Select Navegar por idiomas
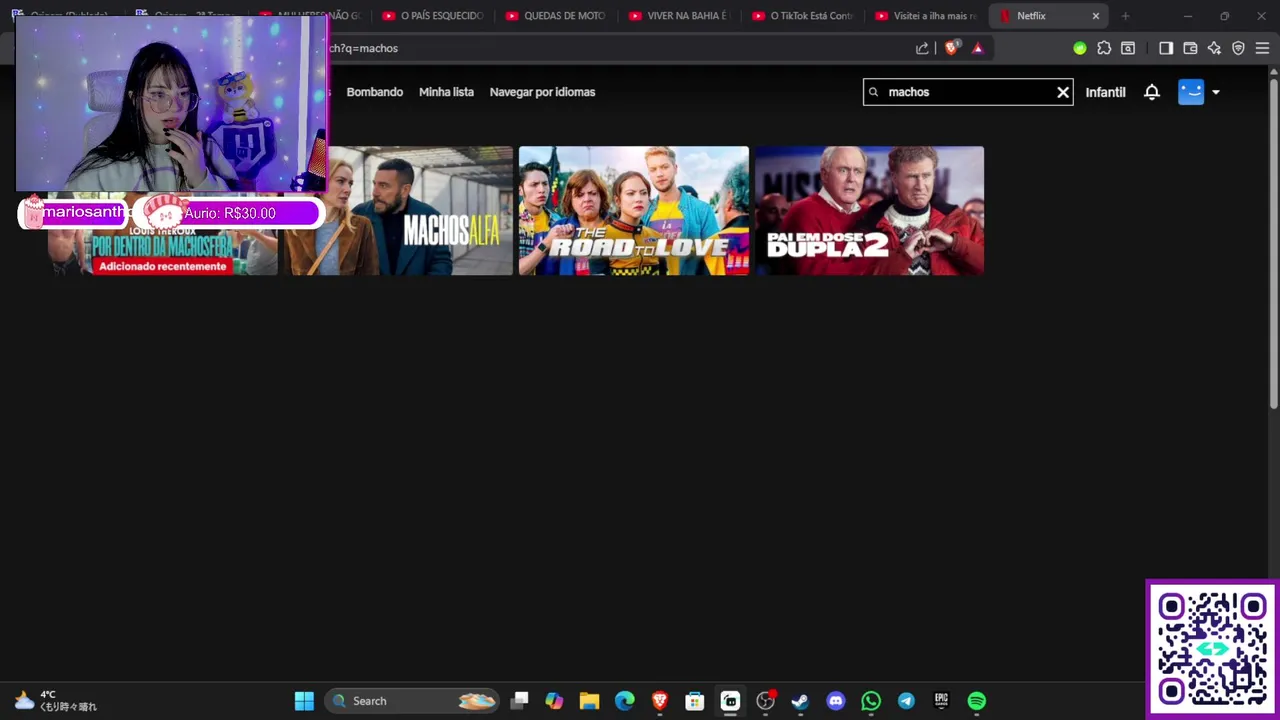Viewport: 1280px width, 720px height. [542, 92]
